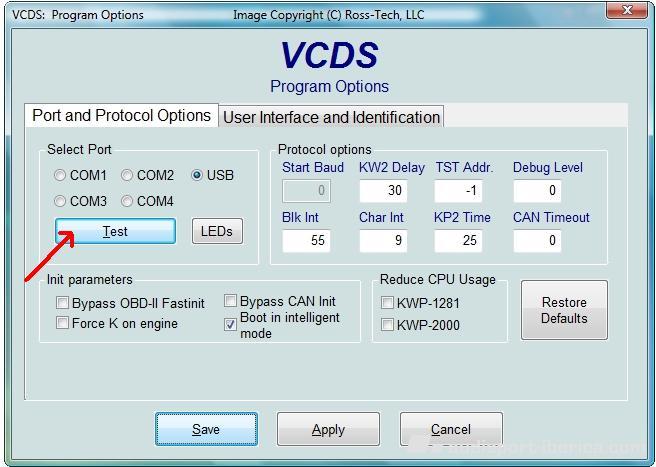
Task: Click the Blk Int field
Action: click(306, 241)
